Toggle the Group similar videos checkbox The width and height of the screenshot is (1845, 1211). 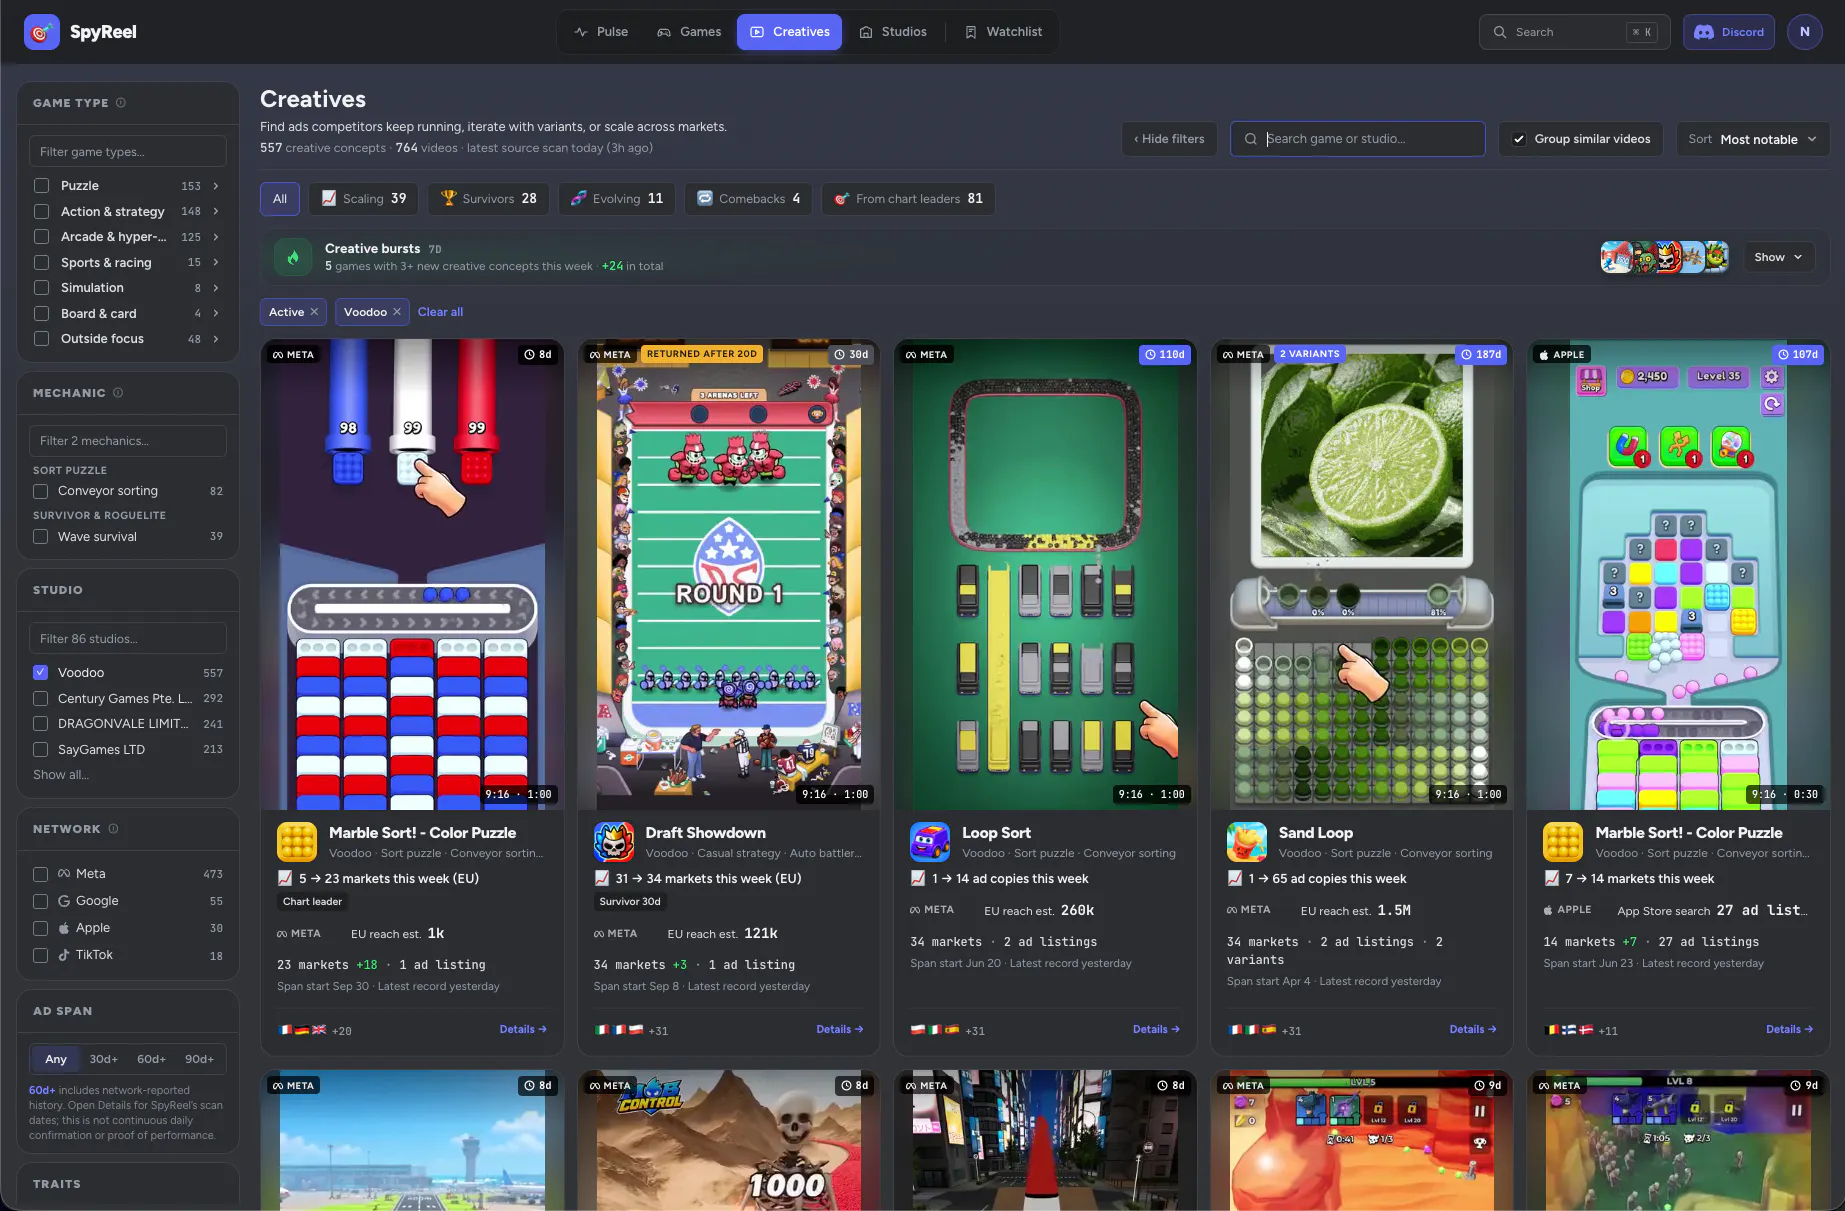tap(1519, 139)
